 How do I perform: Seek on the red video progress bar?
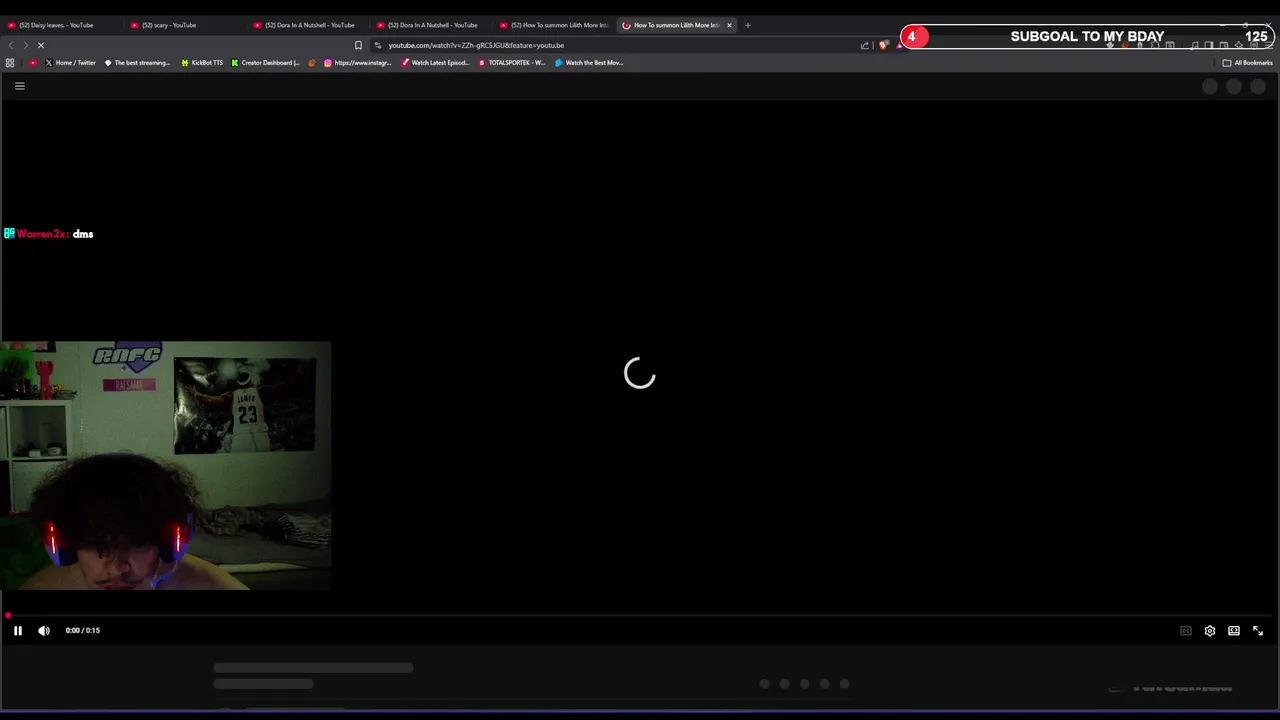pos(640,616)
